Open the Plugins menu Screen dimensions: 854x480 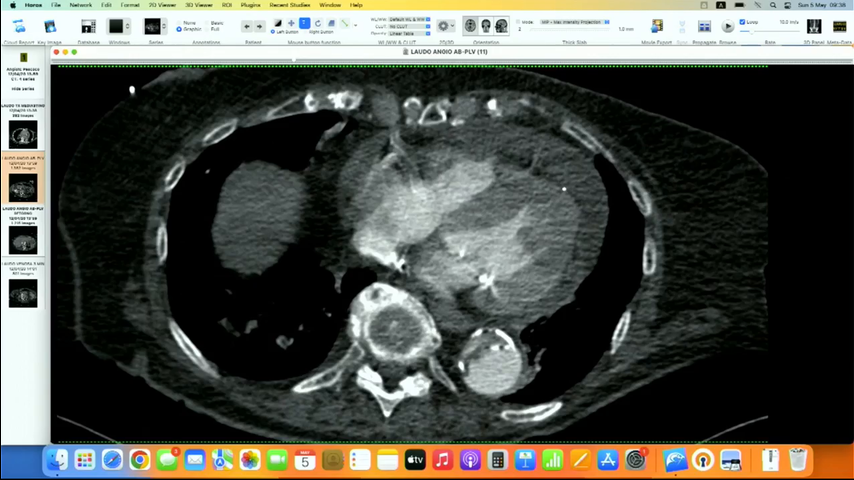(251, 5)
